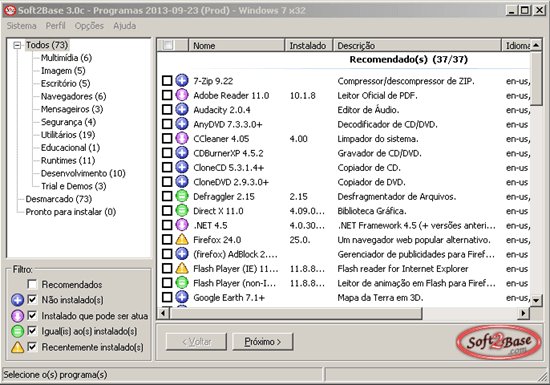Select Pronto para instalar (0) tree item
The image size is (550, 385).
(x=71, y=212)
